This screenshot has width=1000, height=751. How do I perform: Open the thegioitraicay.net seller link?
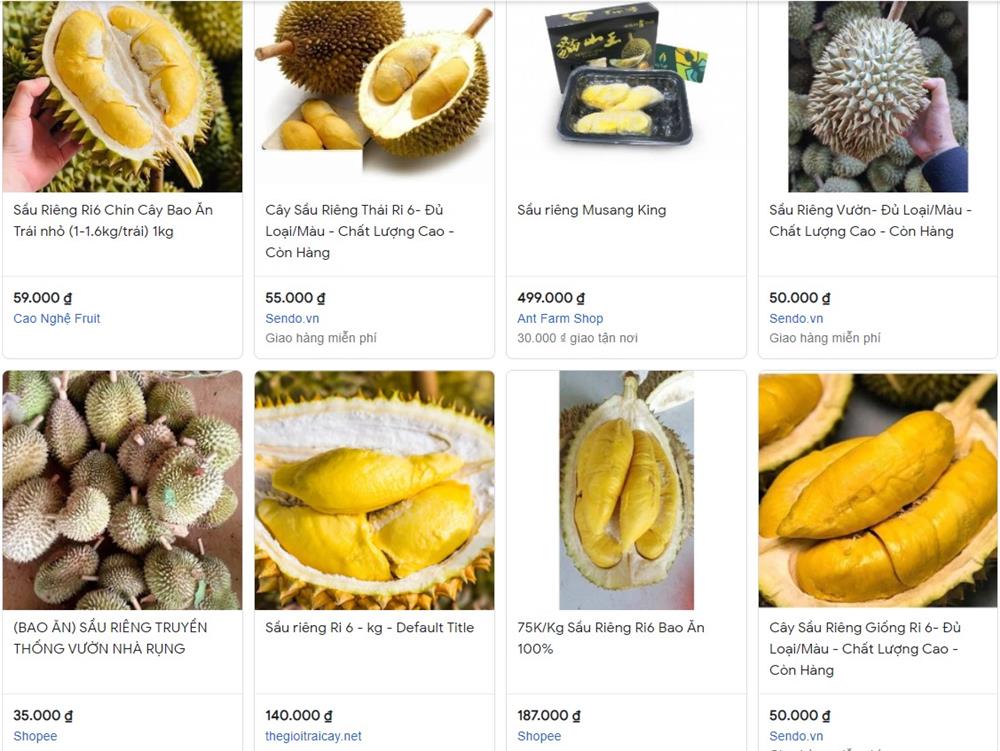(313, 736)
